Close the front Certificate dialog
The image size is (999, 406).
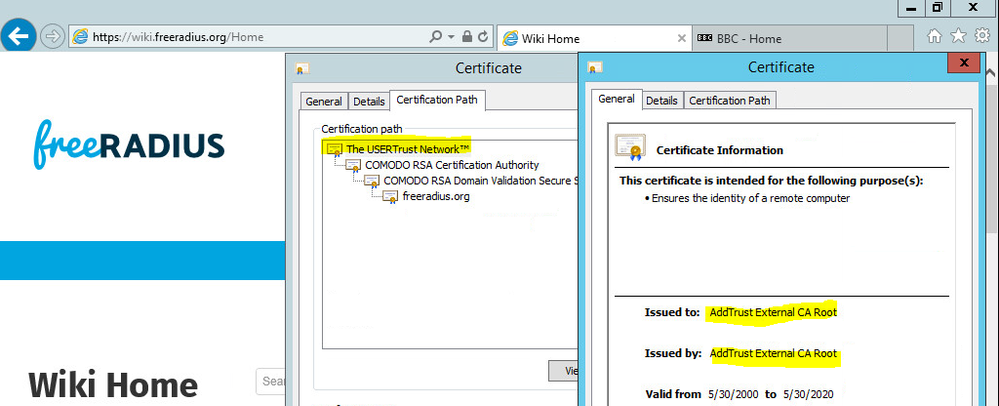[963, 63]
